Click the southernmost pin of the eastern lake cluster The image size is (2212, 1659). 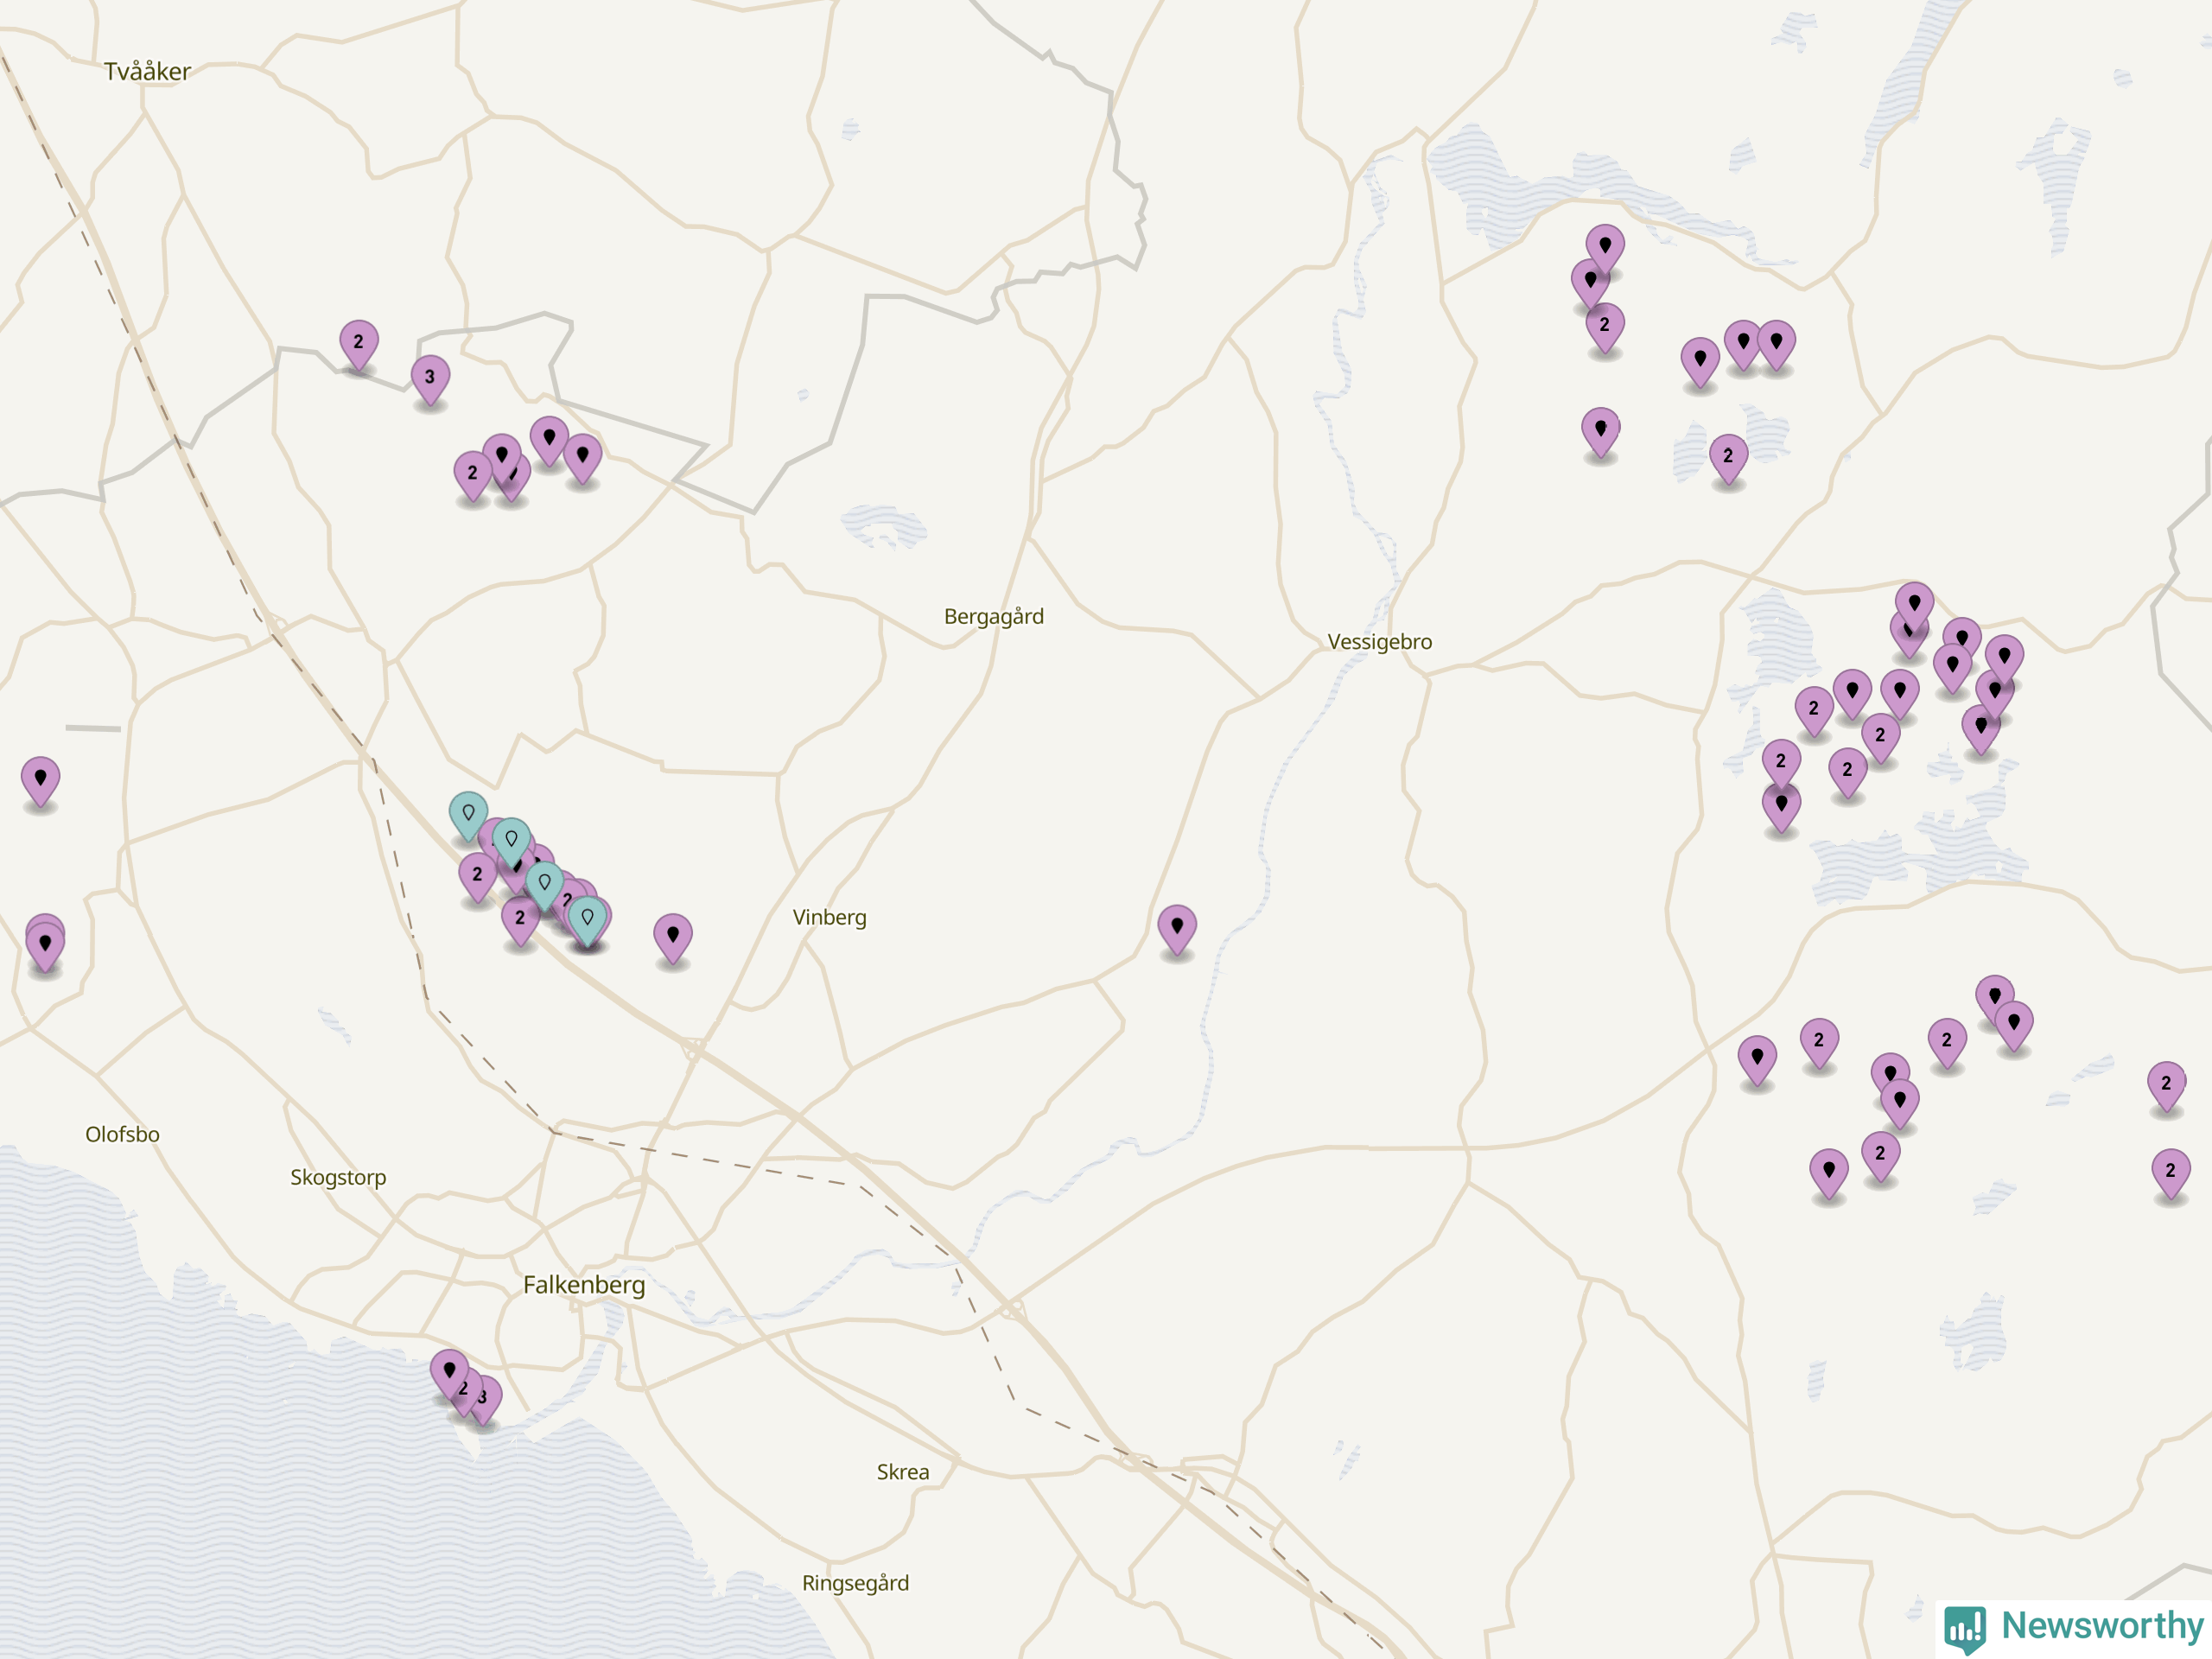click(1781, 807)
